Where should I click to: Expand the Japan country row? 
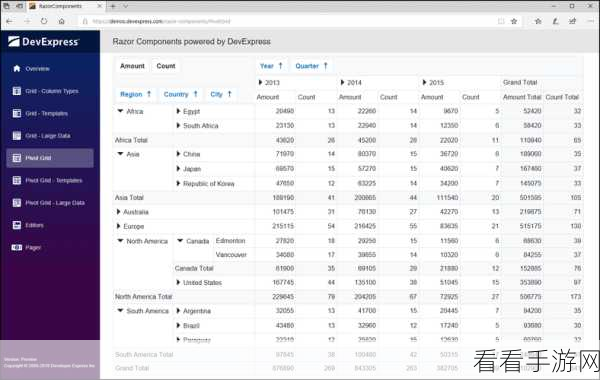[178, 169]
